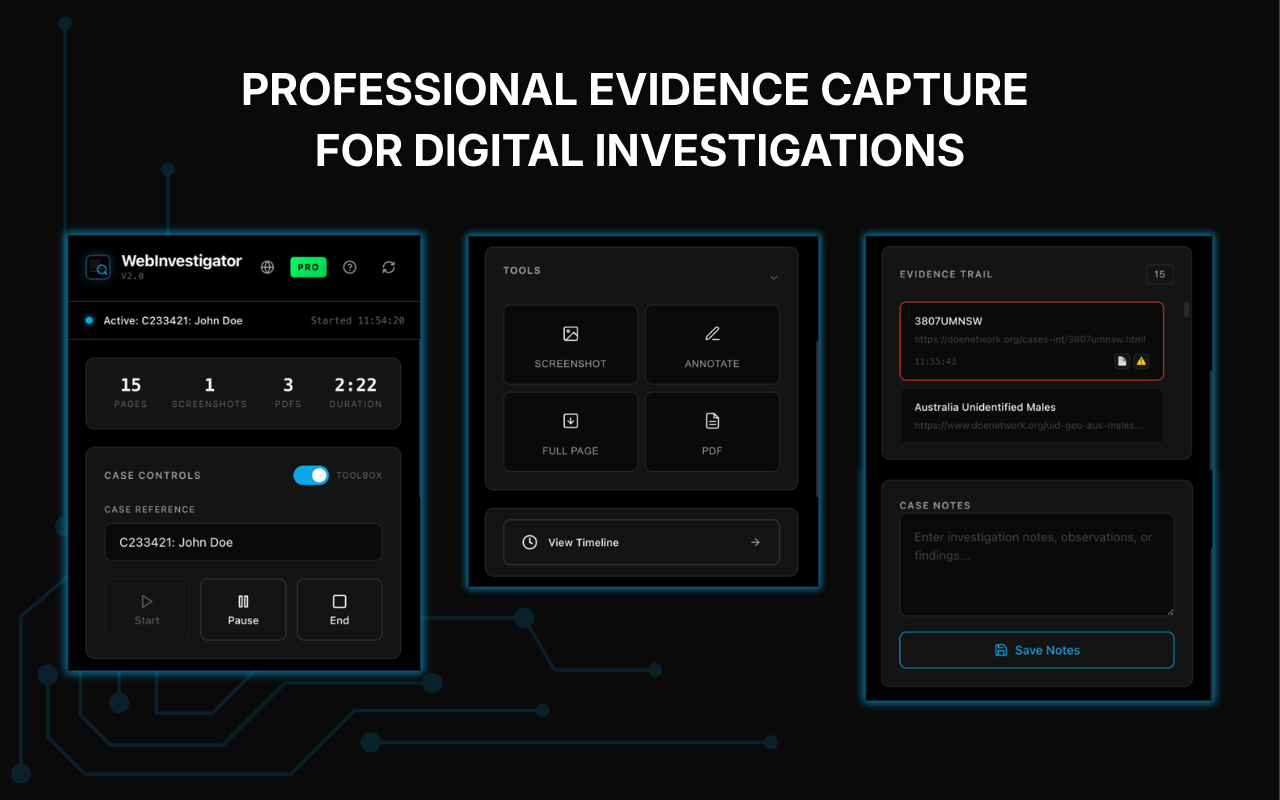Select the 11:55:43 entry timestamp
1280x800 pixels.
(935, 361)
